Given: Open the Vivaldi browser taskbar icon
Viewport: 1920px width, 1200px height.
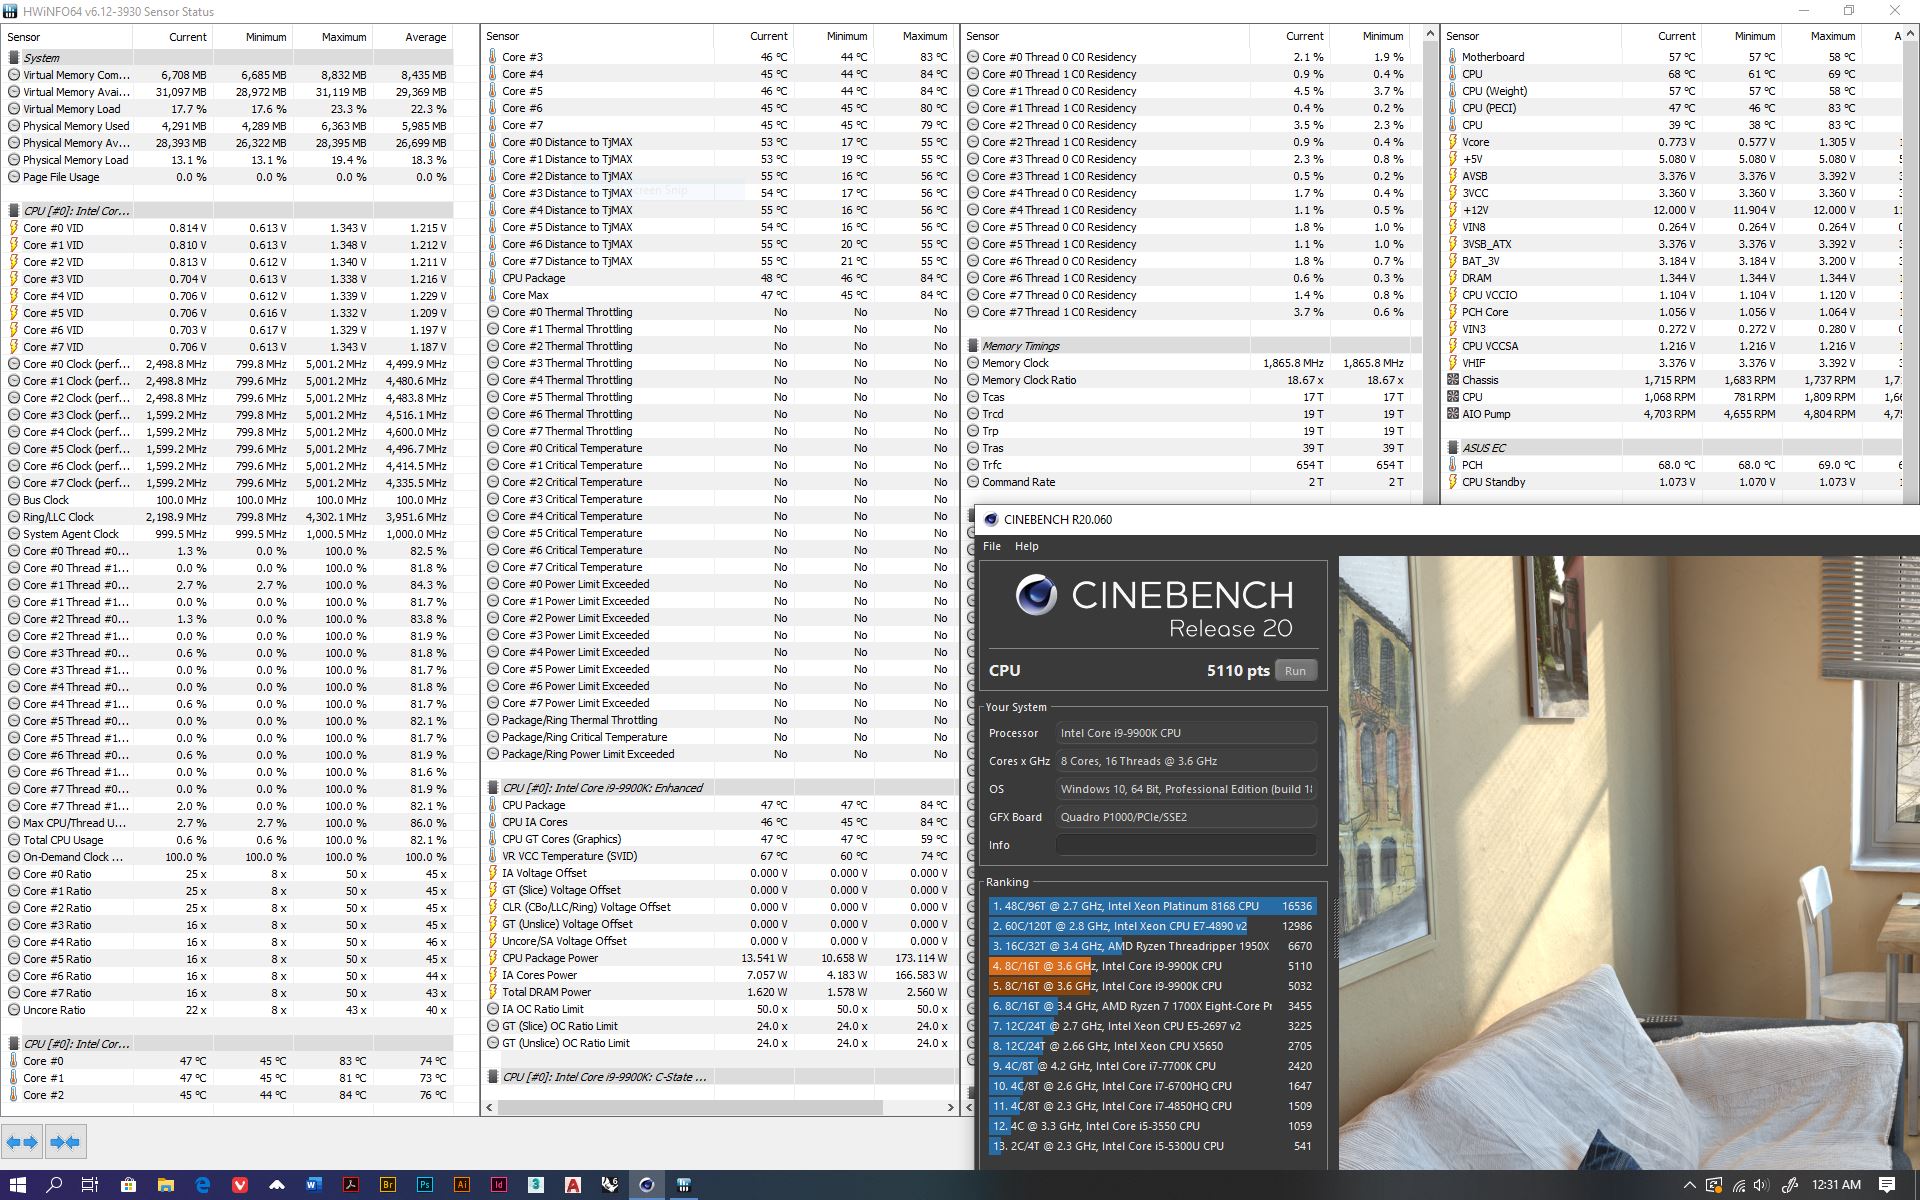Looking at the screenshot, I should (x=240, y=1185).
